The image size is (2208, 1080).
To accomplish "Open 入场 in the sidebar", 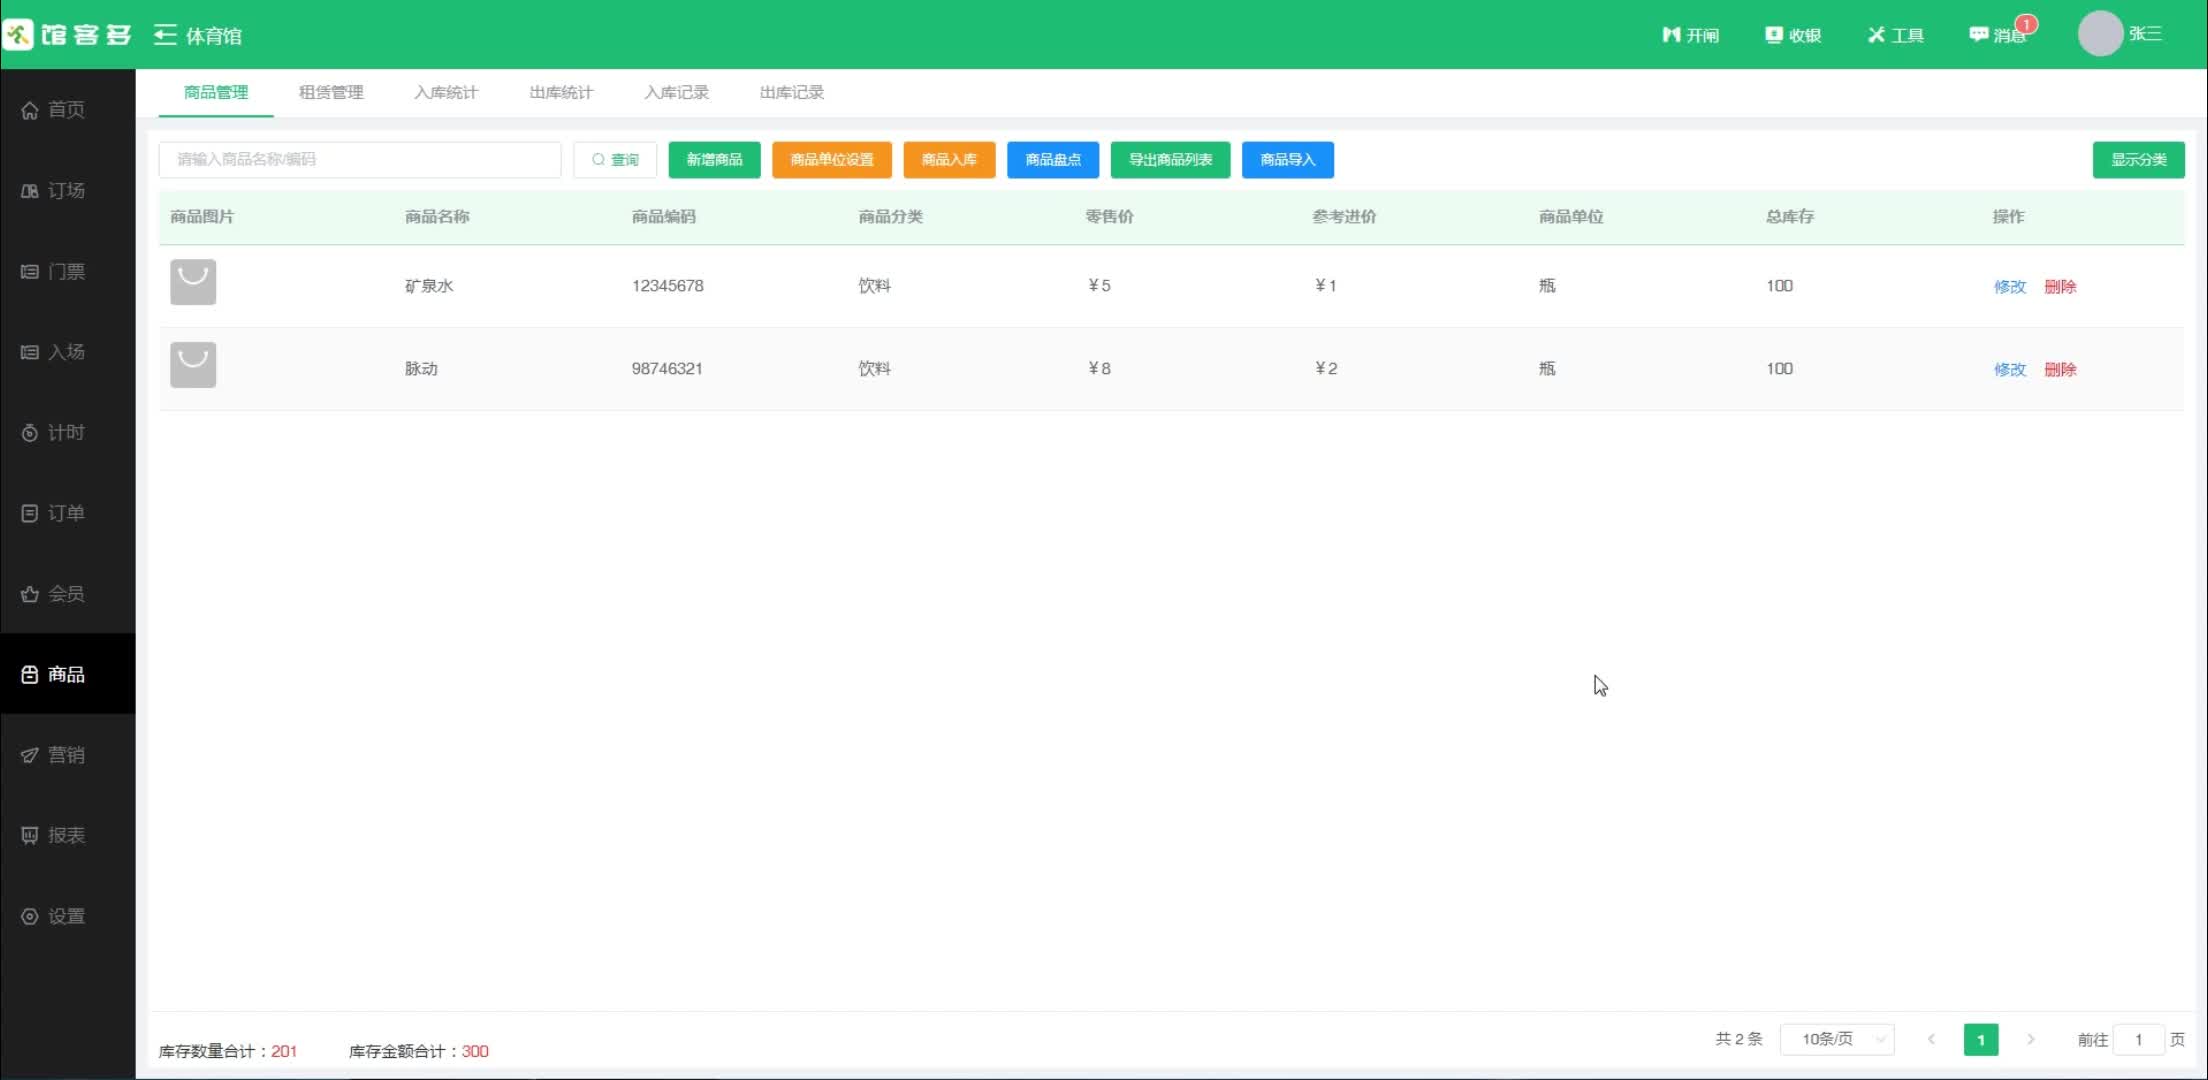I will click(x=68, y=352).
